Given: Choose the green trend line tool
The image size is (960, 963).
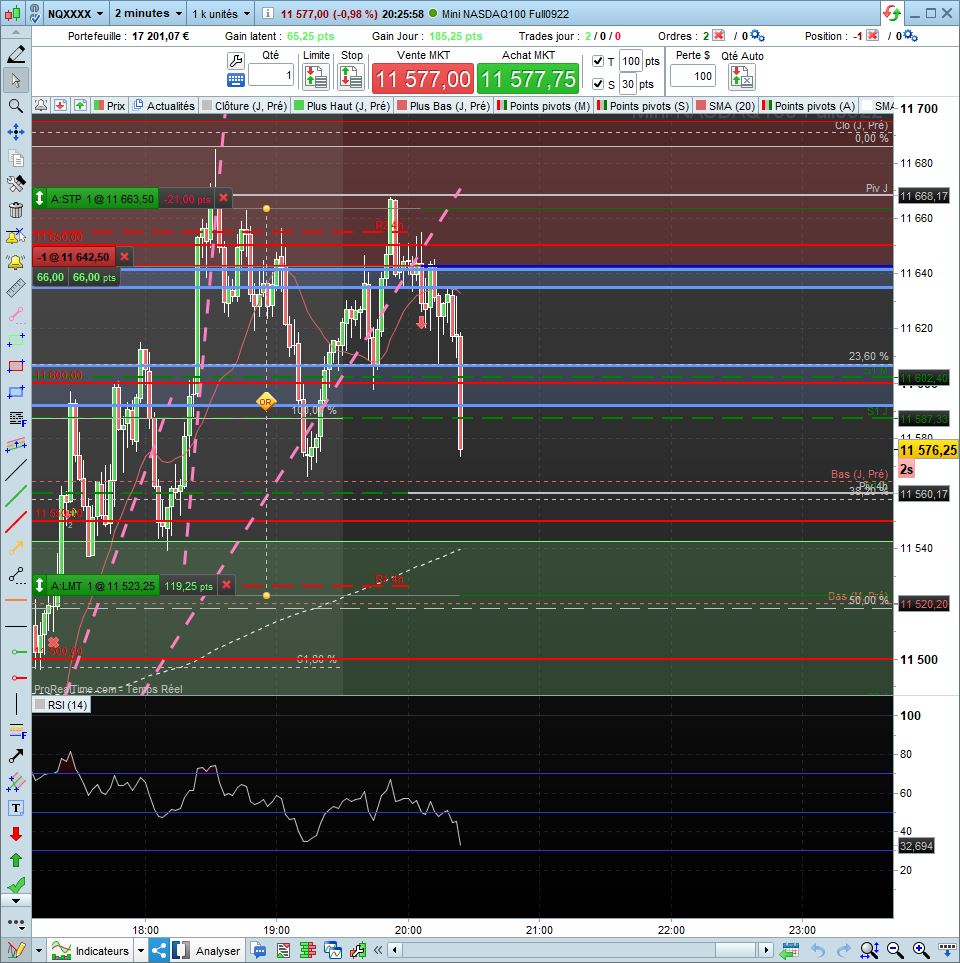Looking at the screenshot, I should pos(16,496).
